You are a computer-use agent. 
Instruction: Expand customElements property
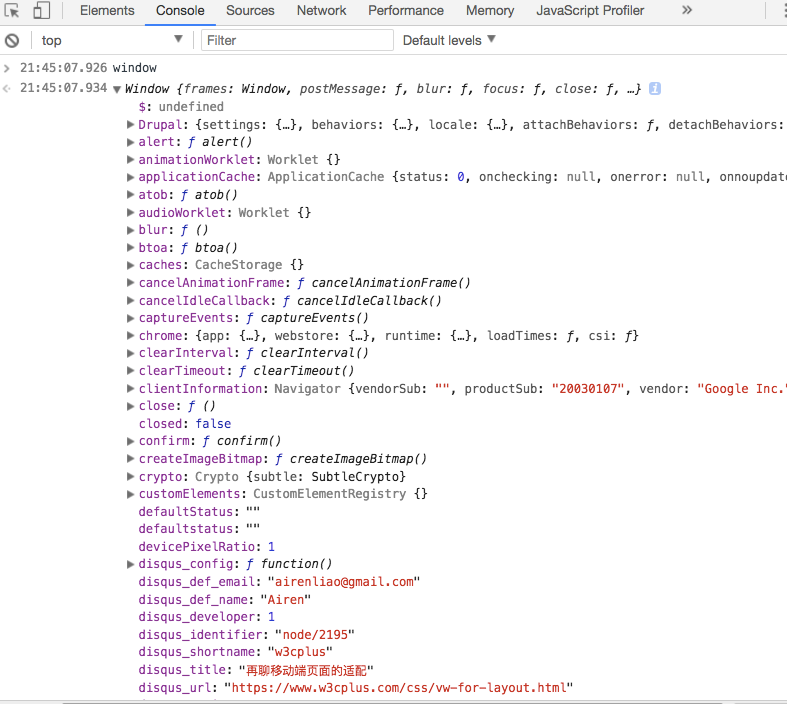pos(130,494)
